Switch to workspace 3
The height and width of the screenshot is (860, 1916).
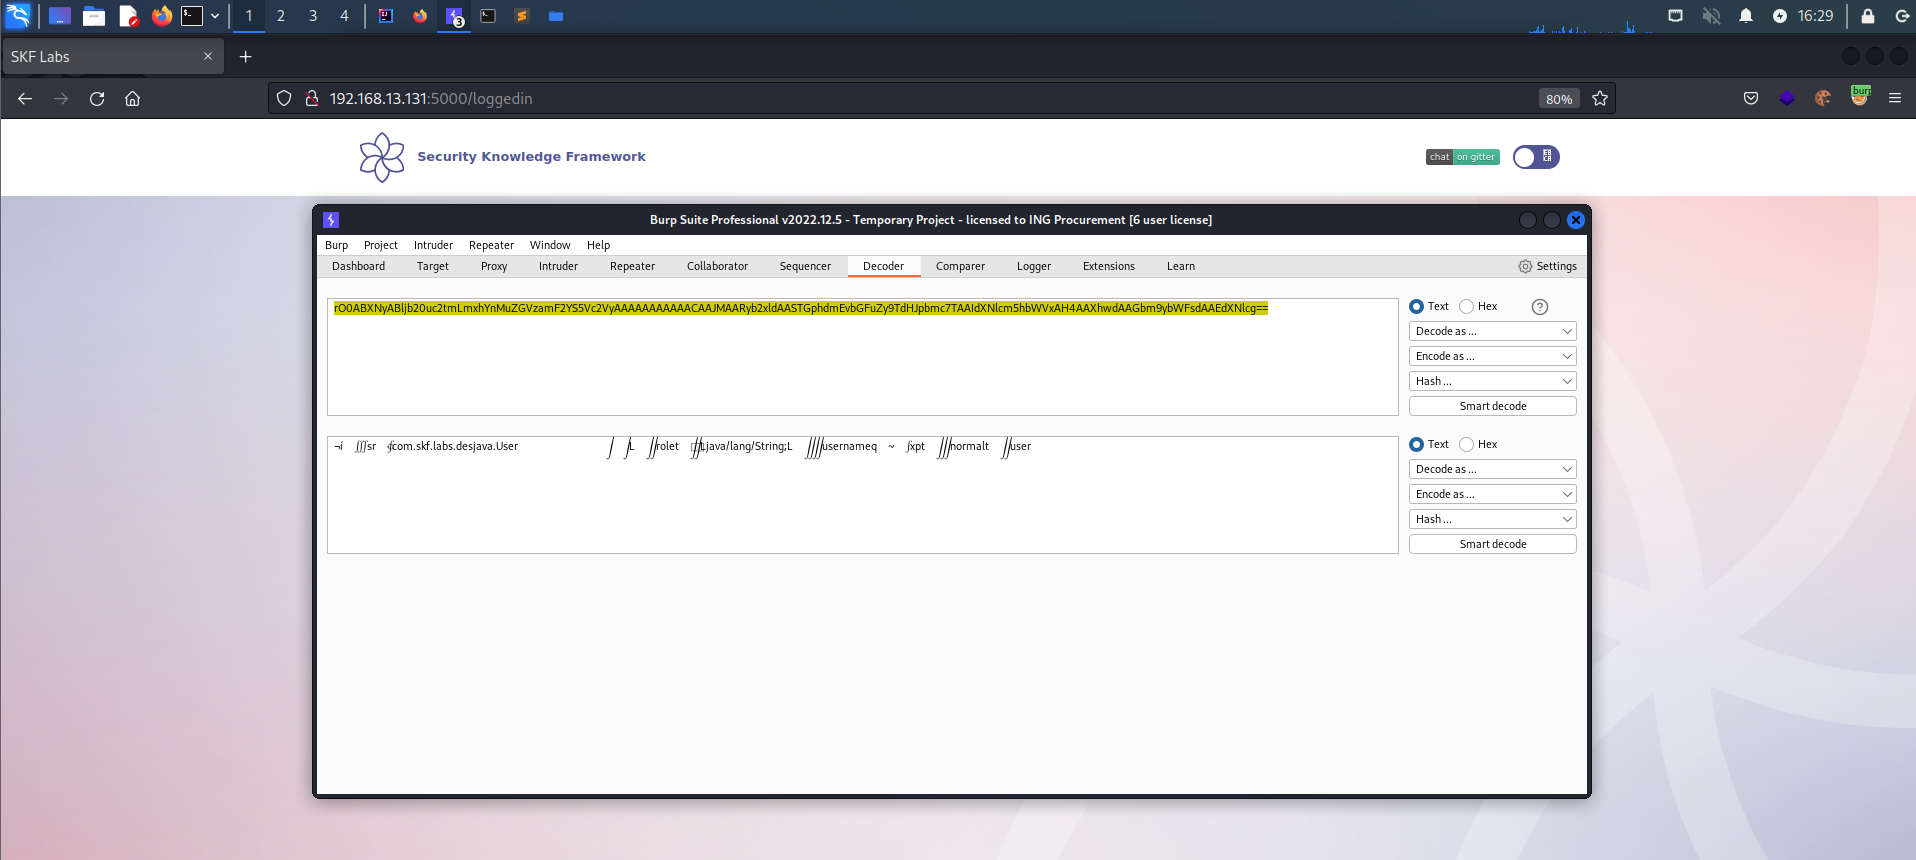click(313, 16)
